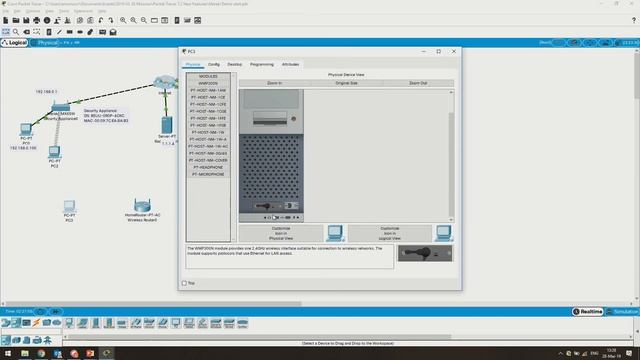Click Customize Icon in Physical View button
The width and height of the screenshot is (640, 360).
(281, 233)
